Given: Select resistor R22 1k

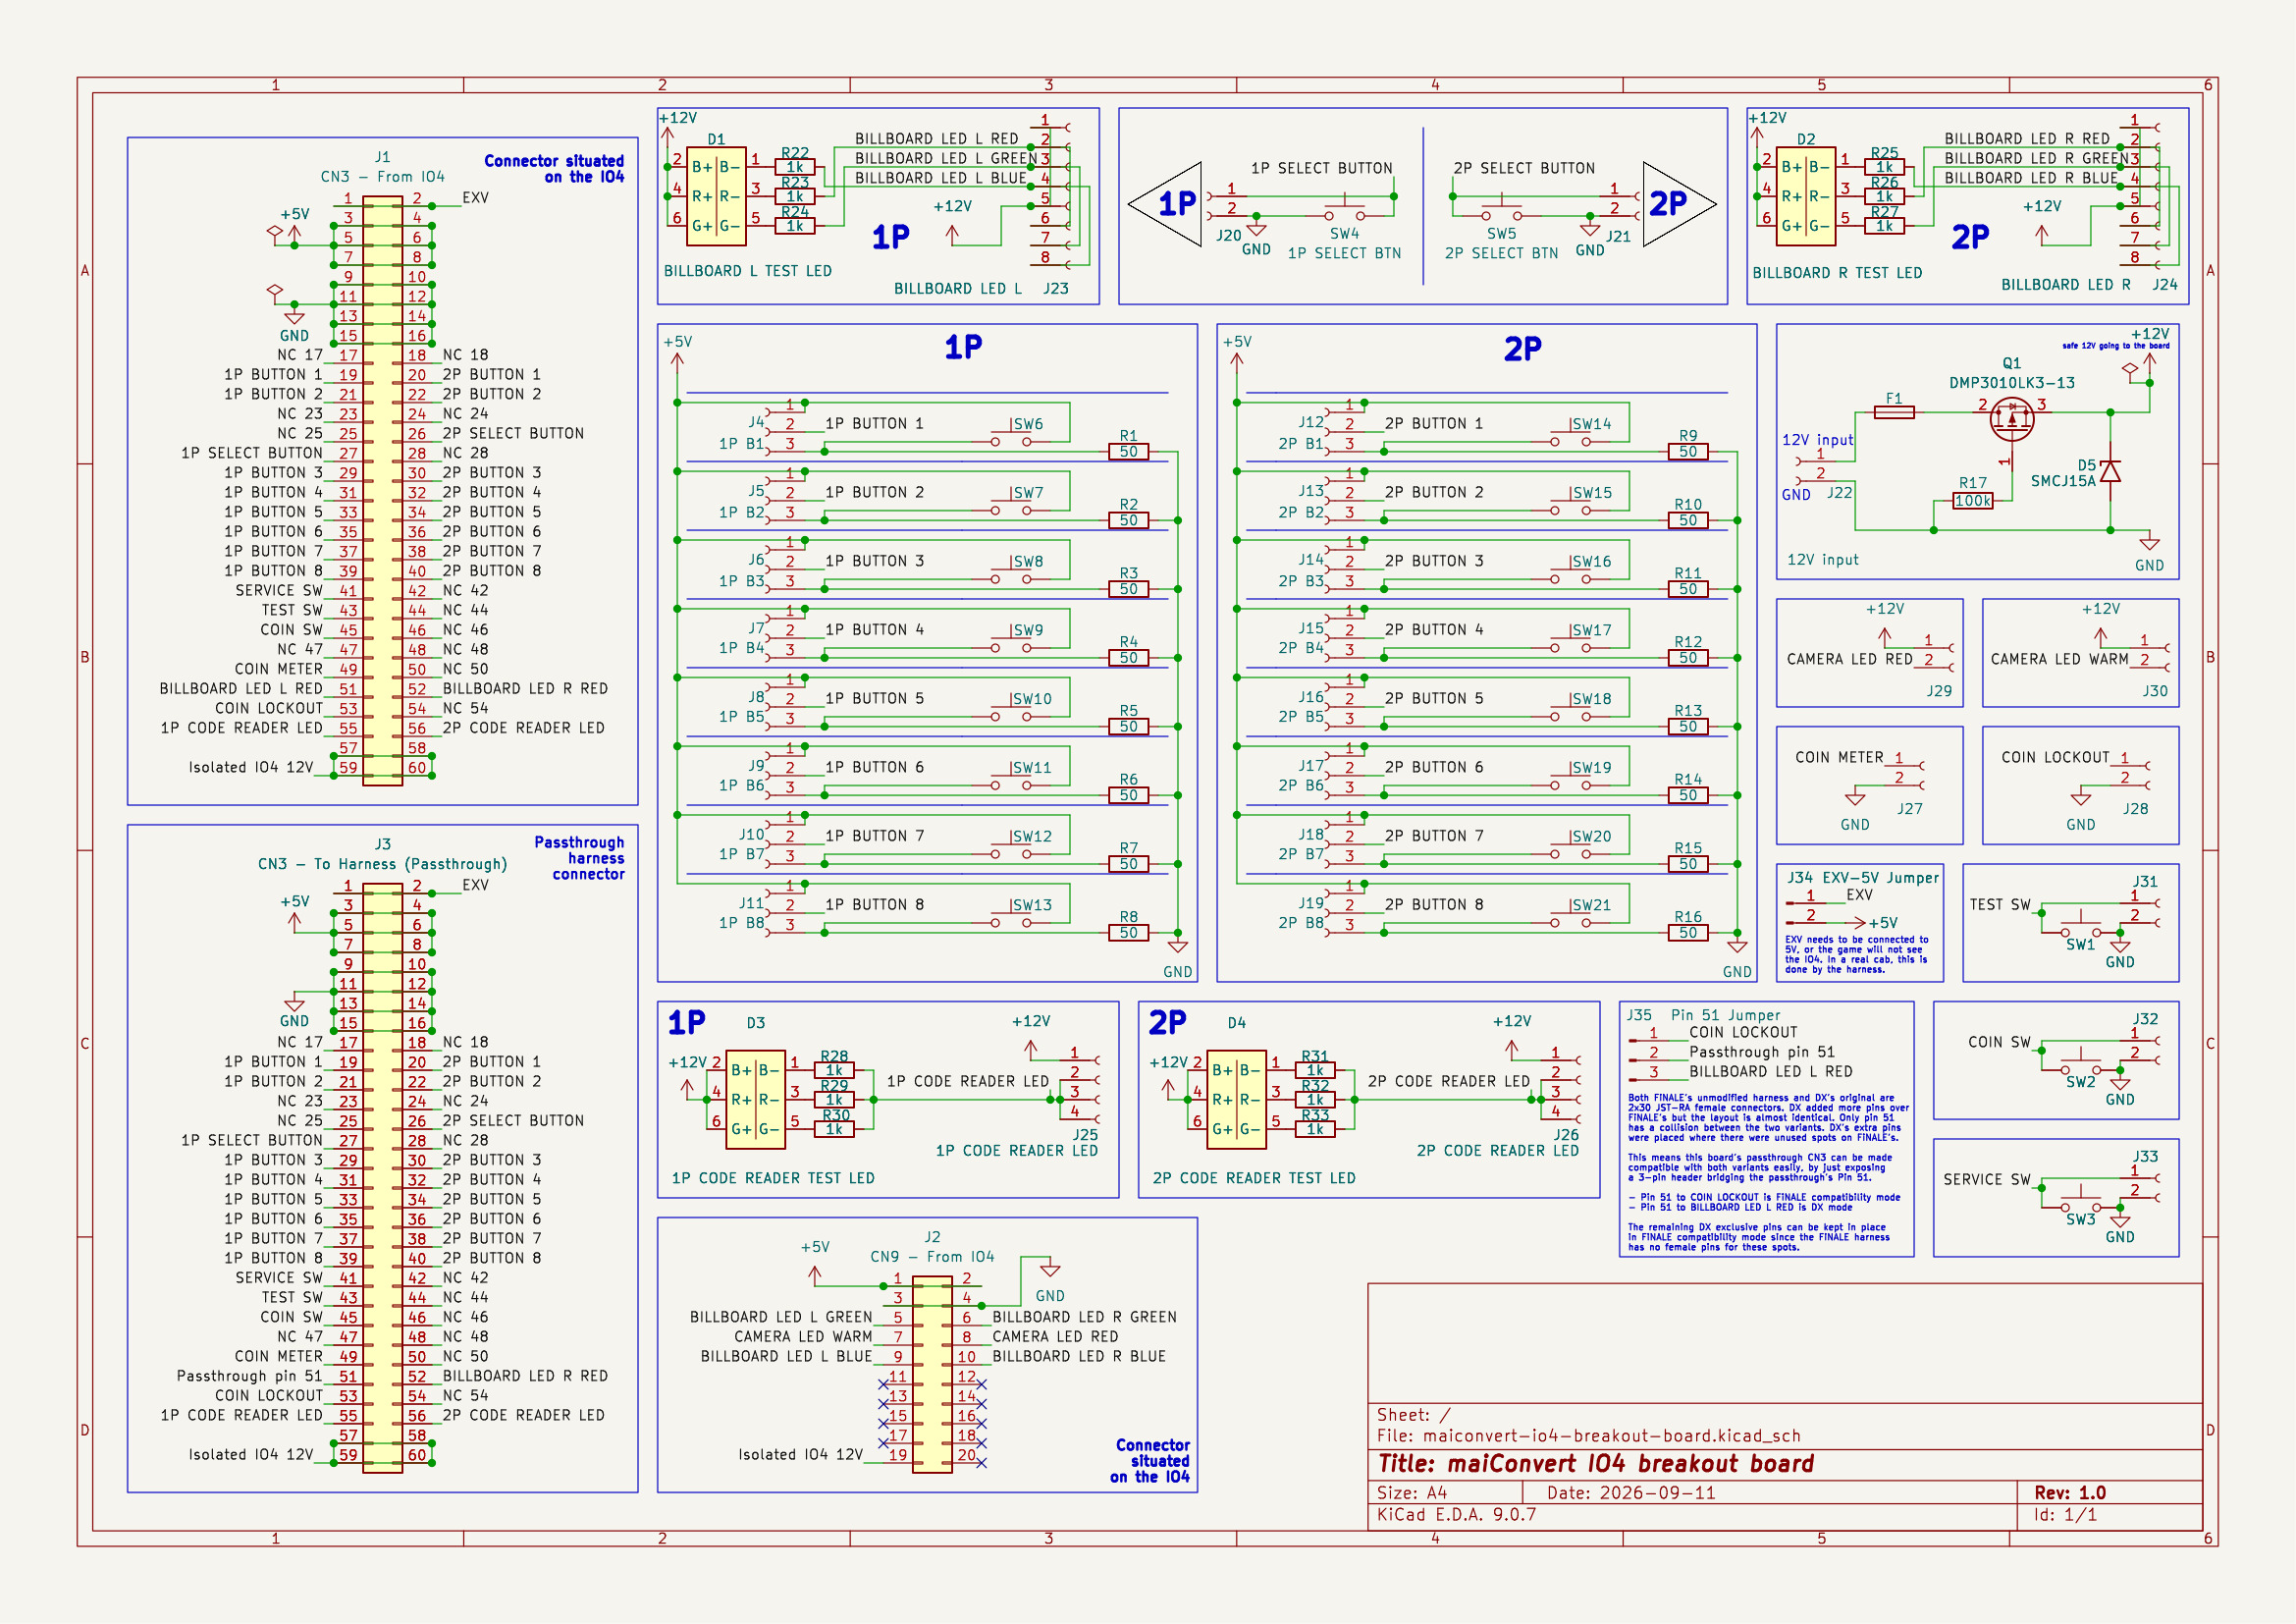Looking at the screenshot, I should tap(795, 167).
